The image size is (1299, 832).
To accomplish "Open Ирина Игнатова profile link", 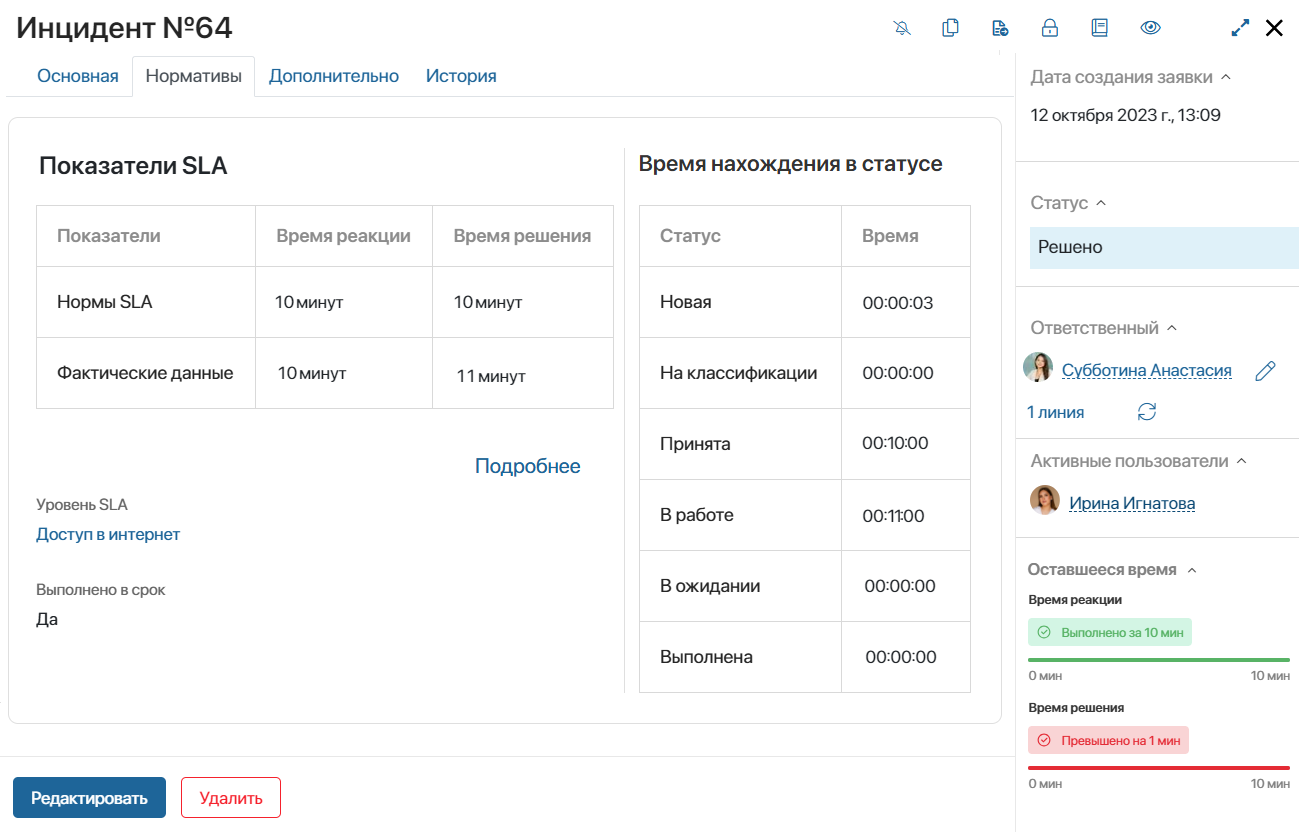I will (1132, 503).
